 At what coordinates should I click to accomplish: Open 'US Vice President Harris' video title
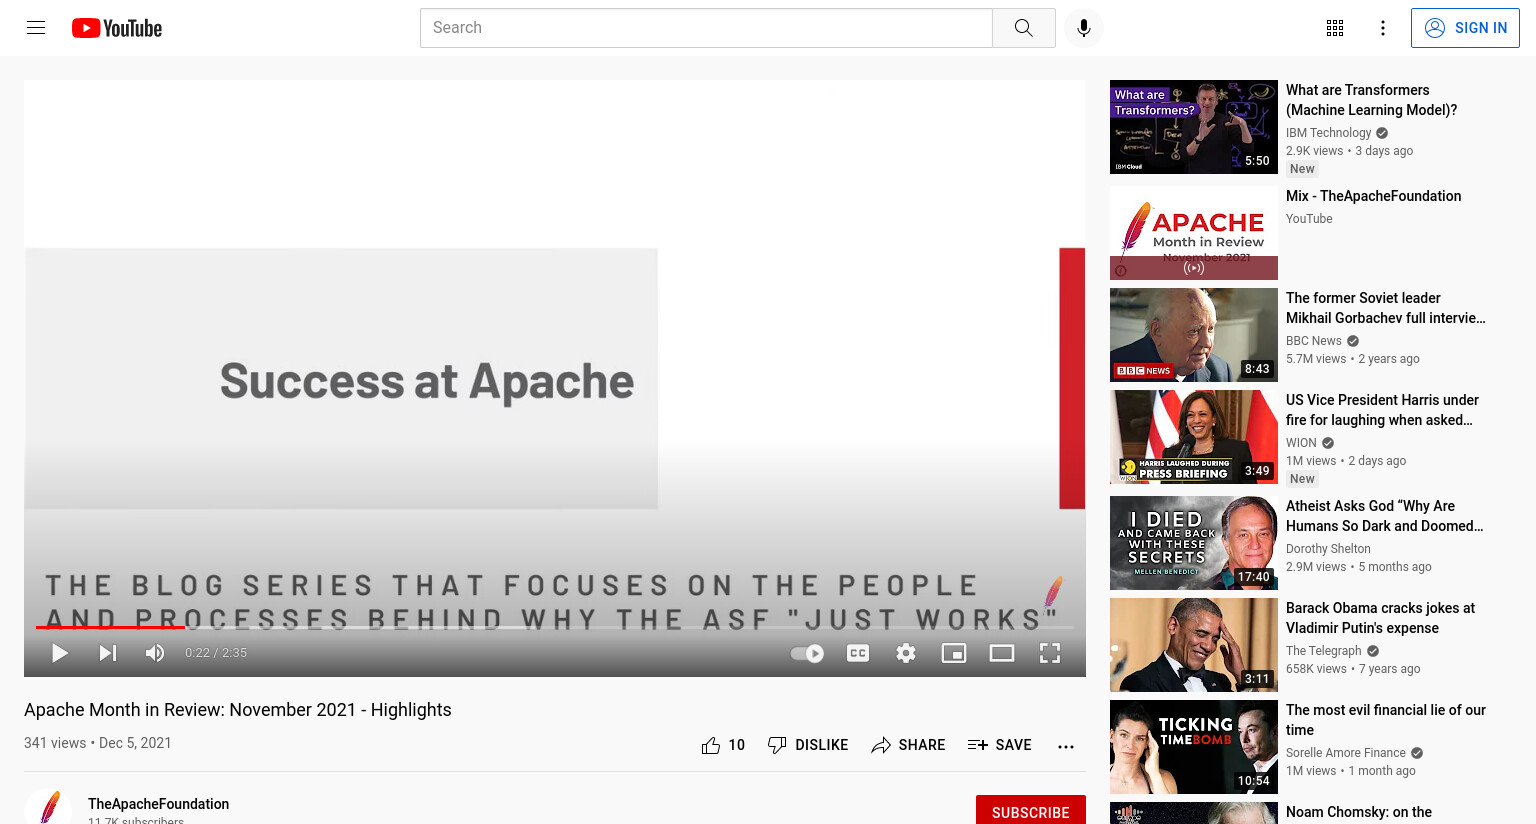[1382, 410]
